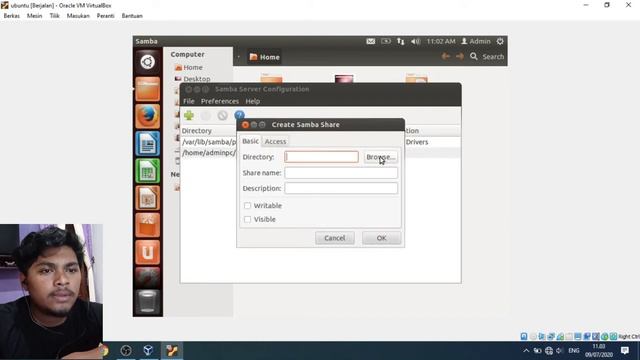
Task: Open LibreOffice Writer from launcher
Action: (147, 143)
